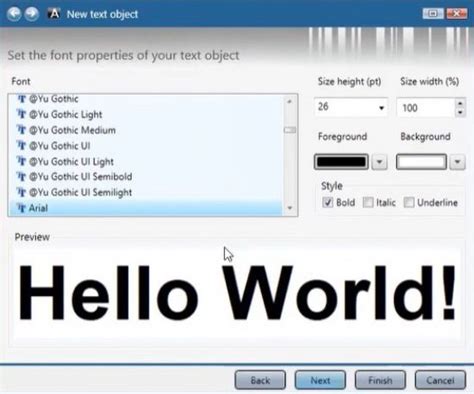Select the @Yu Gothic font row
The image size is (474, 394).
click(x=145, y=99)
